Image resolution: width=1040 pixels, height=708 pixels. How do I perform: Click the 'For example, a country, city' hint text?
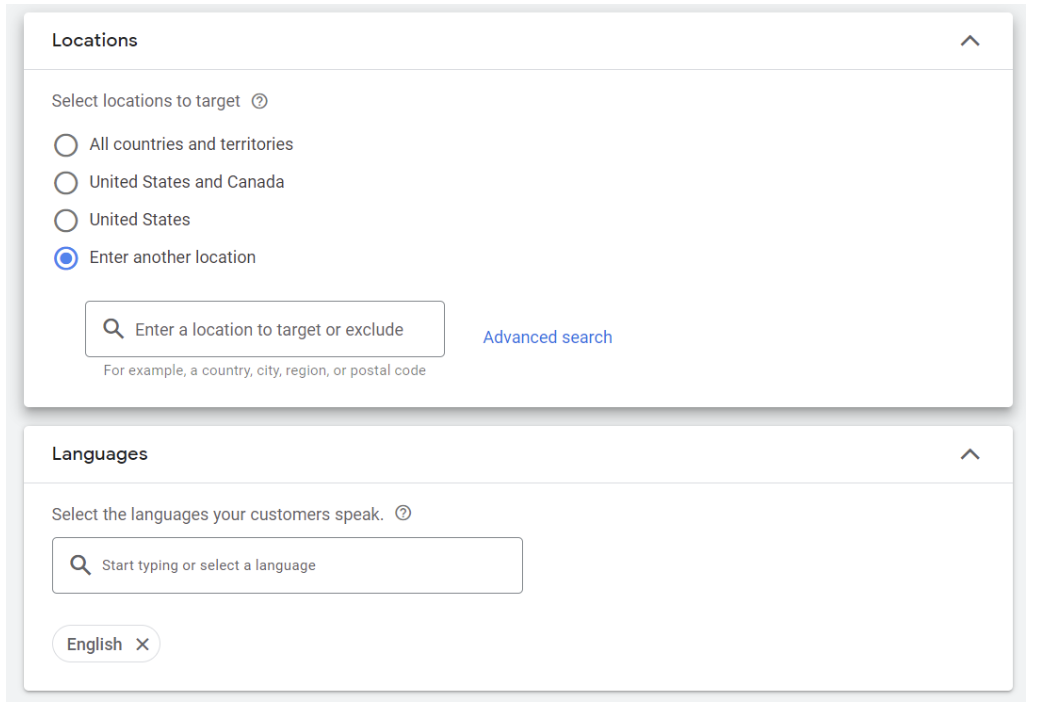click(265, 370)
